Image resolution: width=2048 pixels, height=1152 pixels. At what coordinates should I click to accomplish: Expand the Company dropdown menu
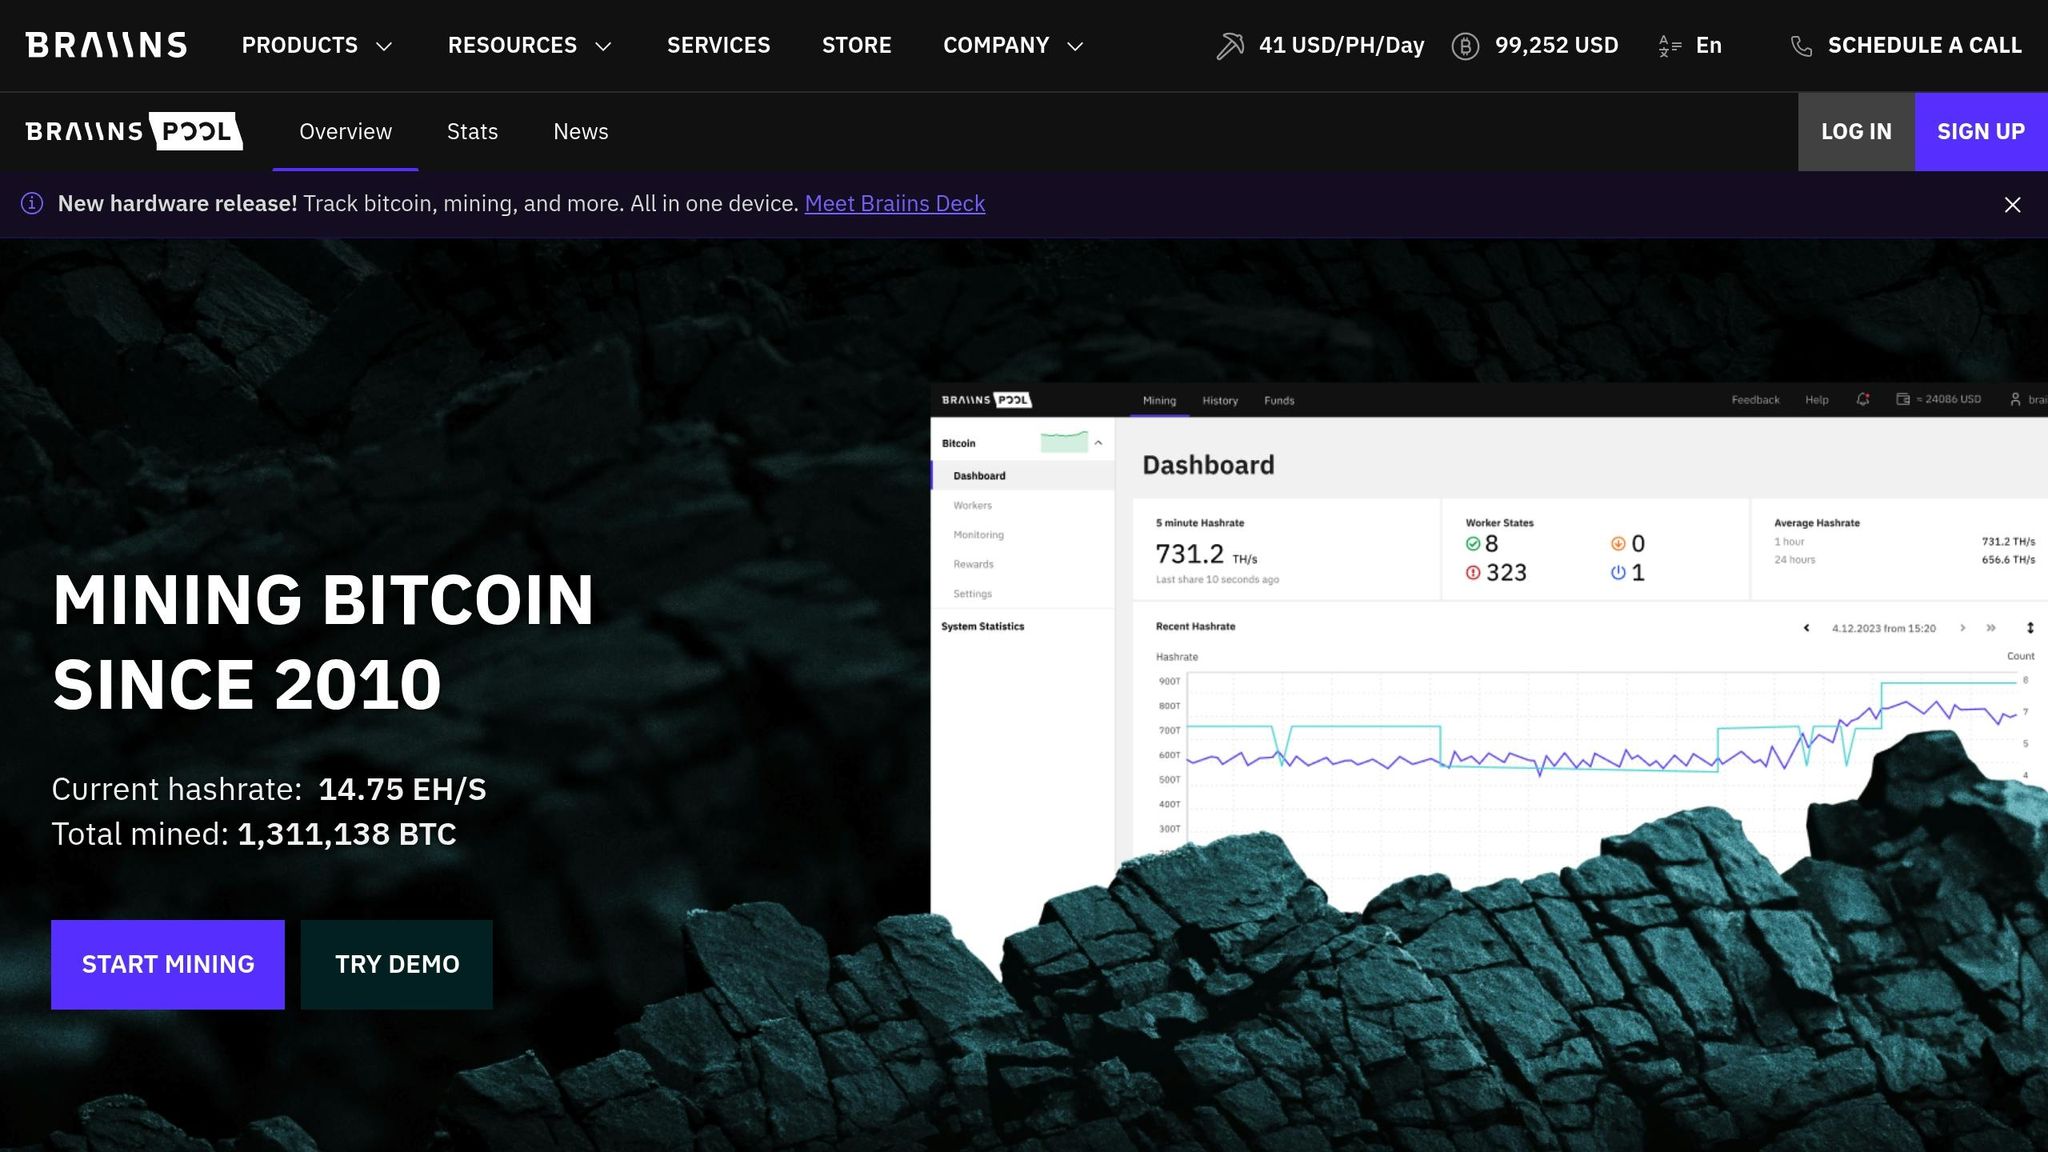click(x=1012, y=46)
